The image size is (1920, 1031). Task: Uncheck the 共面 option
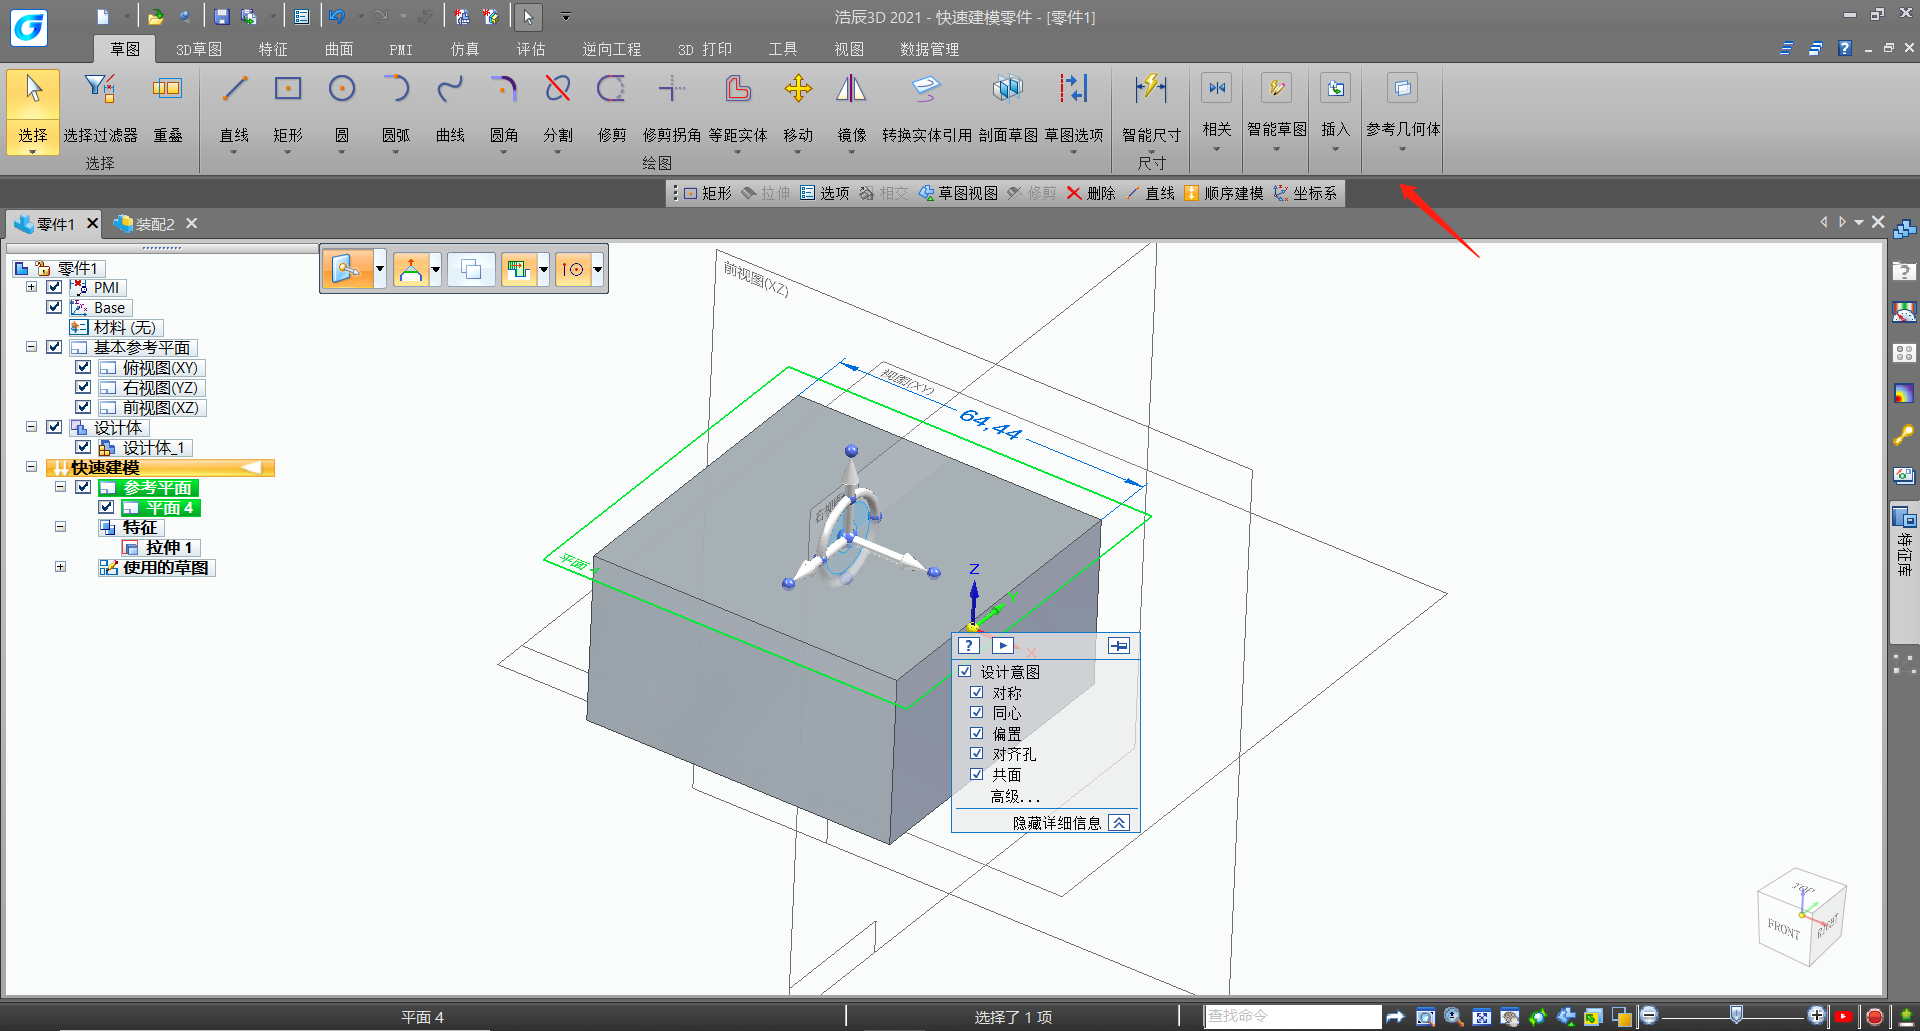tap(977, 774)
